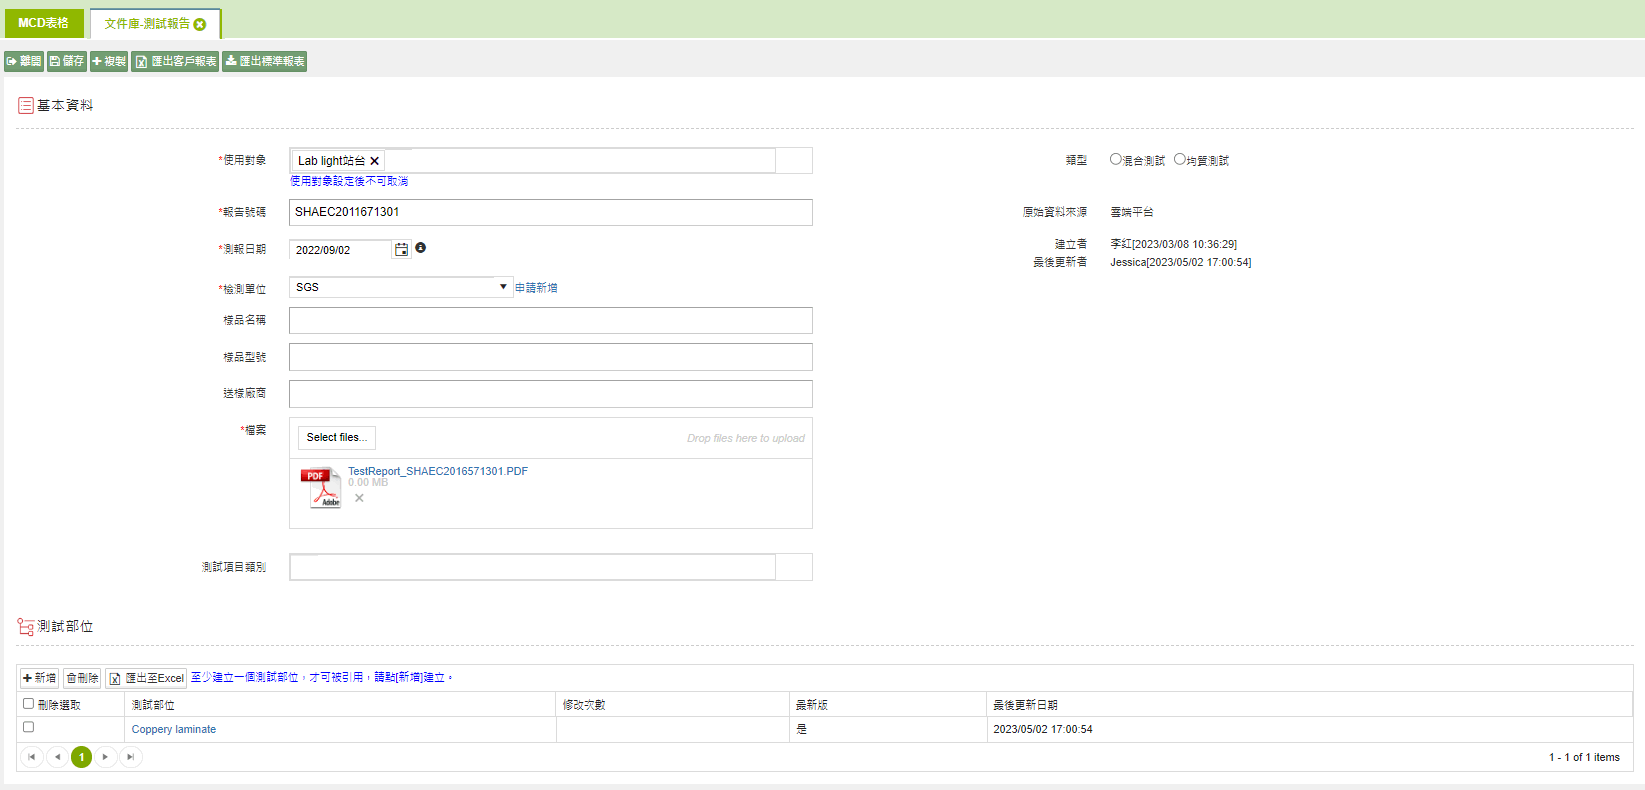
Task: Go to the previous page of grid
Action: [x=57, y=757]
